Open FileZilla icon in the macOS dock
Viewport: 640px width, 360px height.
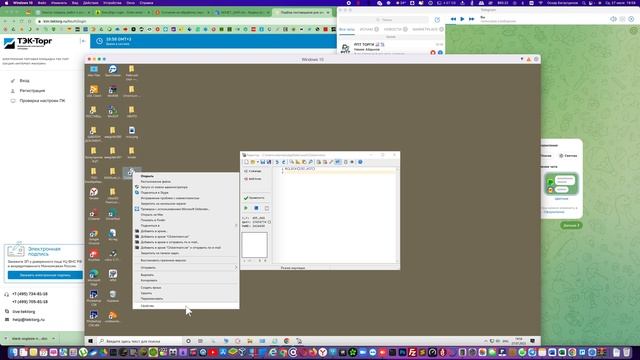[413, 352]
